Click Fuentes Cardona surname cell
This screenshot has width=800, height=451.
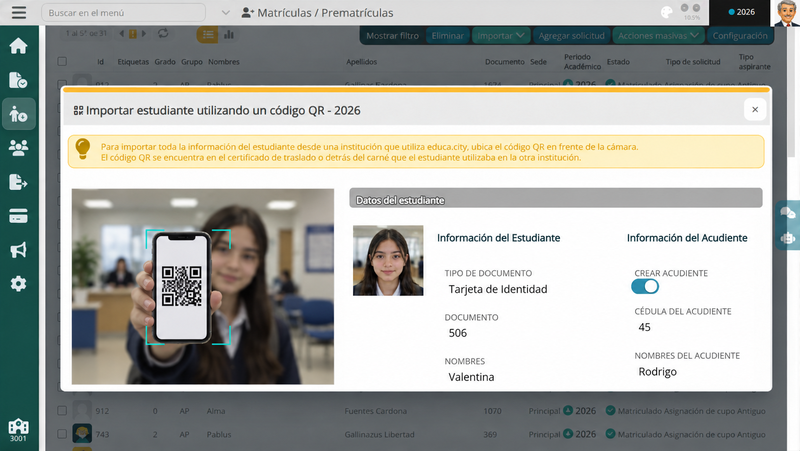pyautogui.click(x=376, y=411)
